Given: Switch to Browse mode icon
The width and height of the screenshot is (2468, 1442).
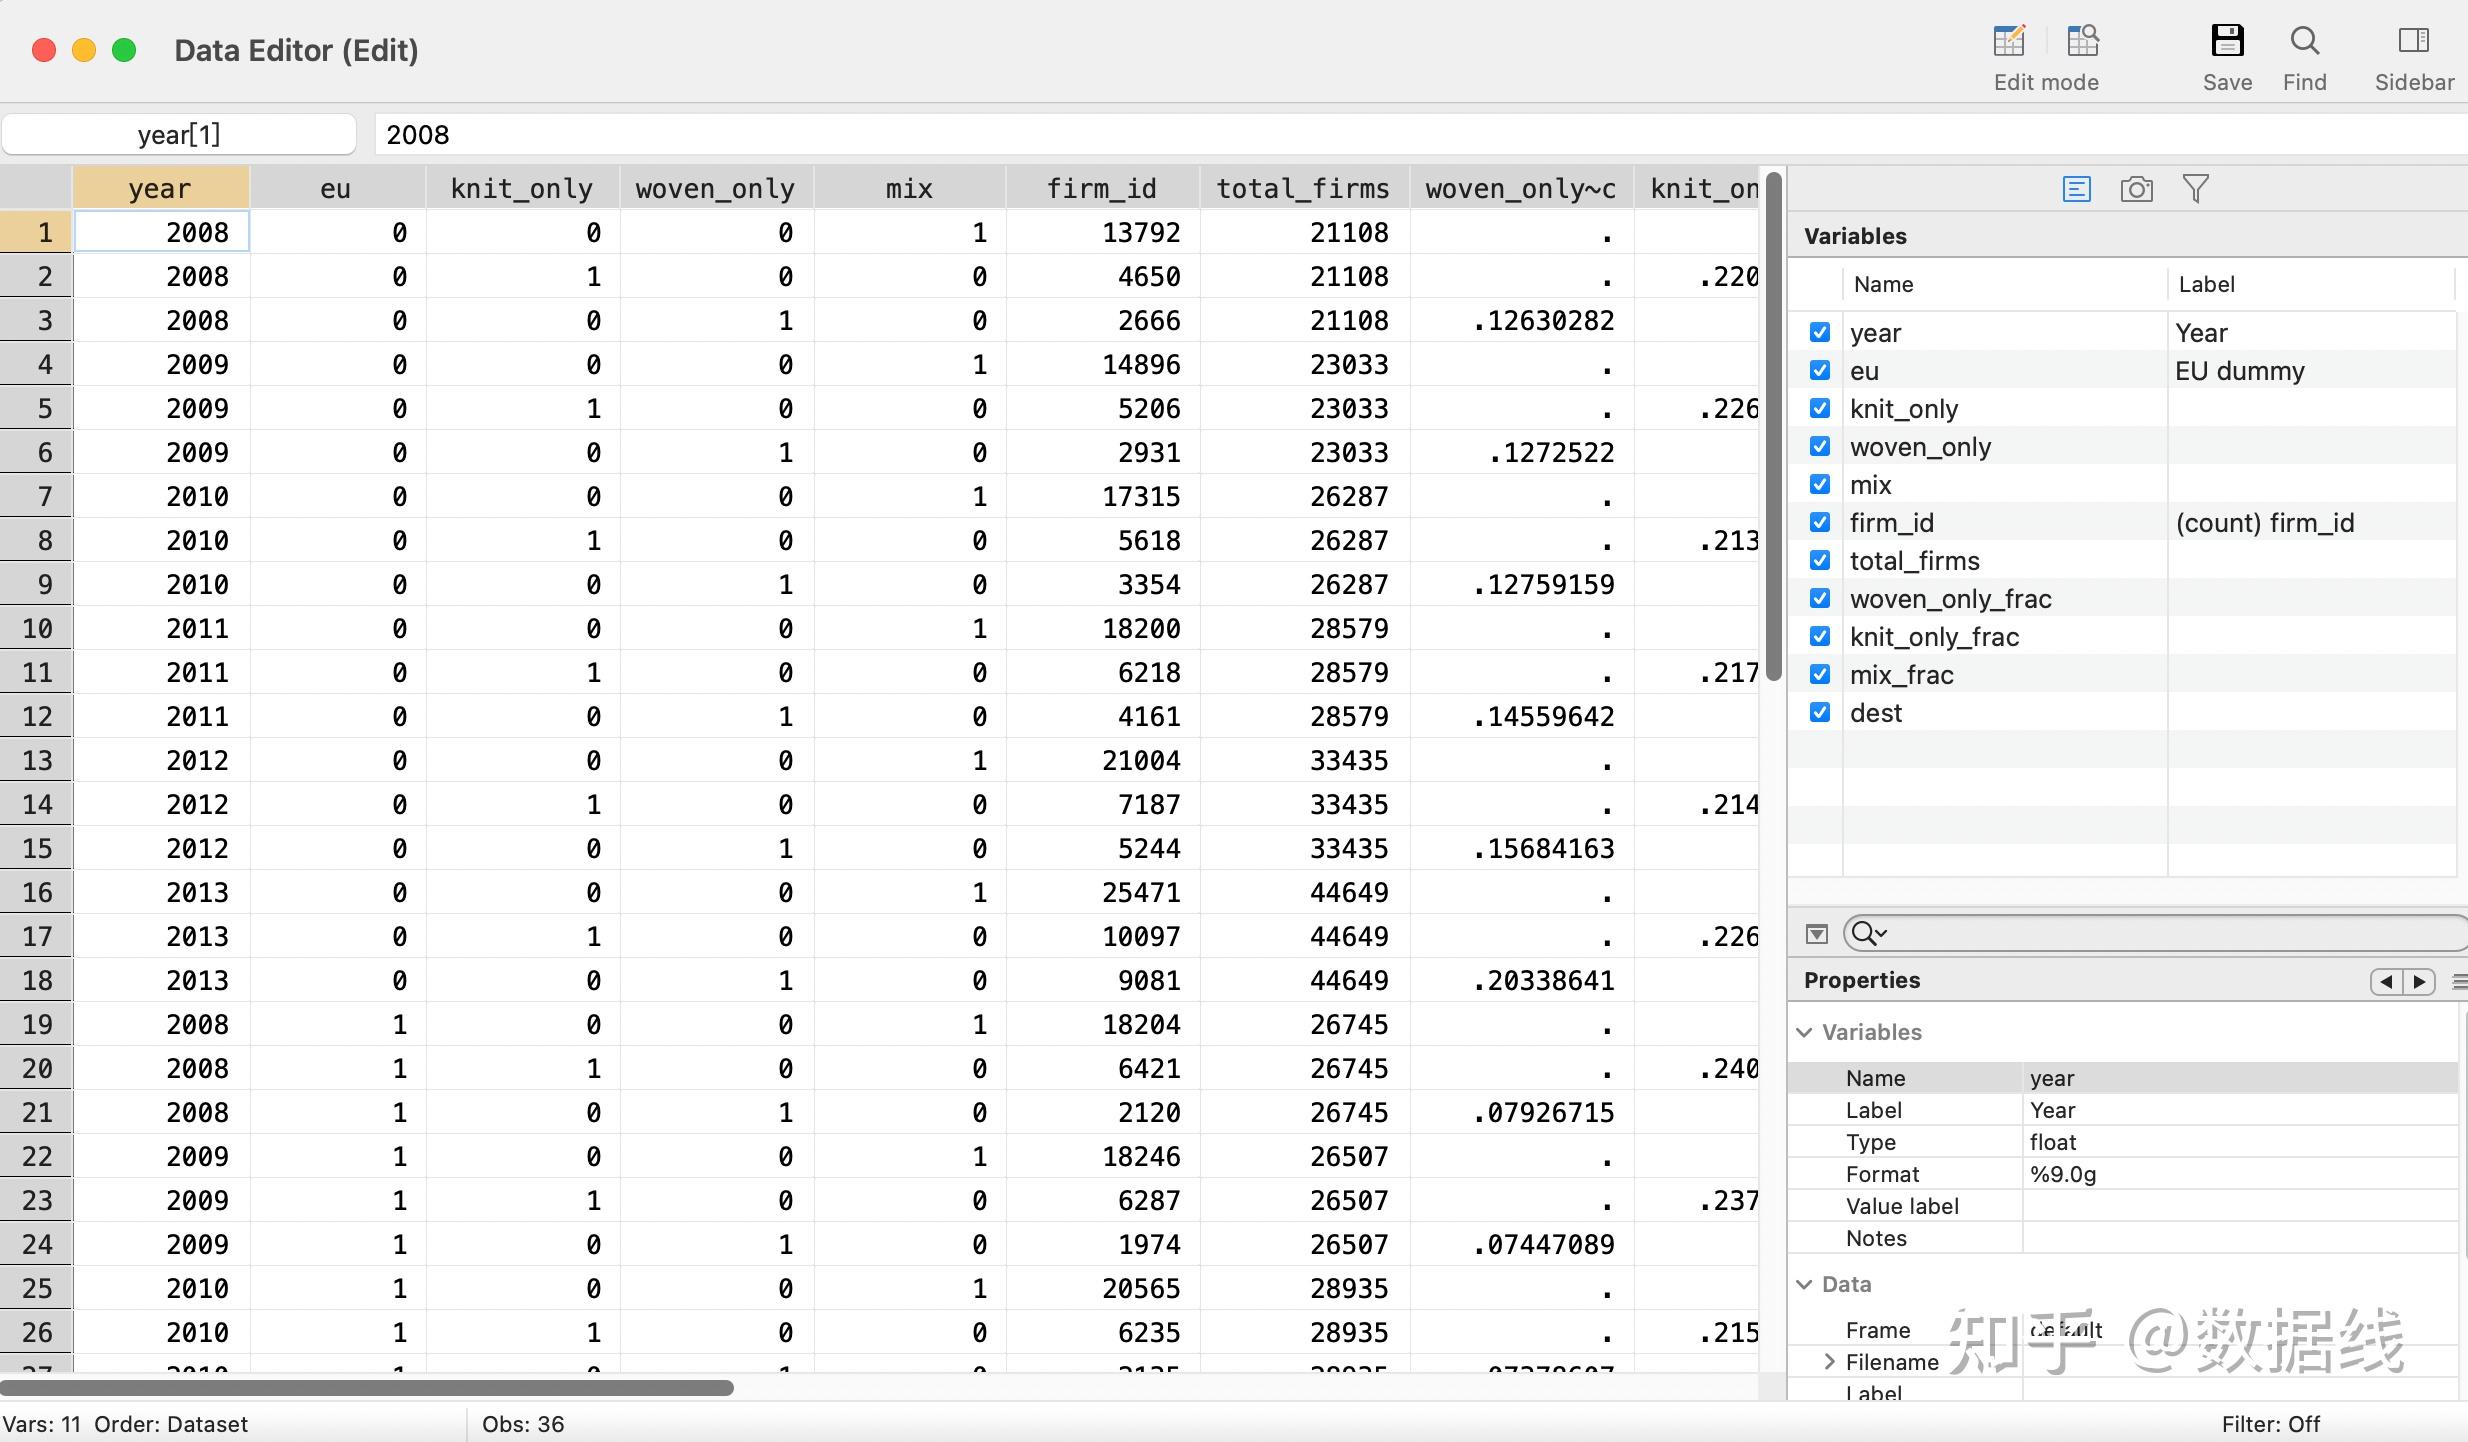Looking at the screenshot, I should 2083,41.
